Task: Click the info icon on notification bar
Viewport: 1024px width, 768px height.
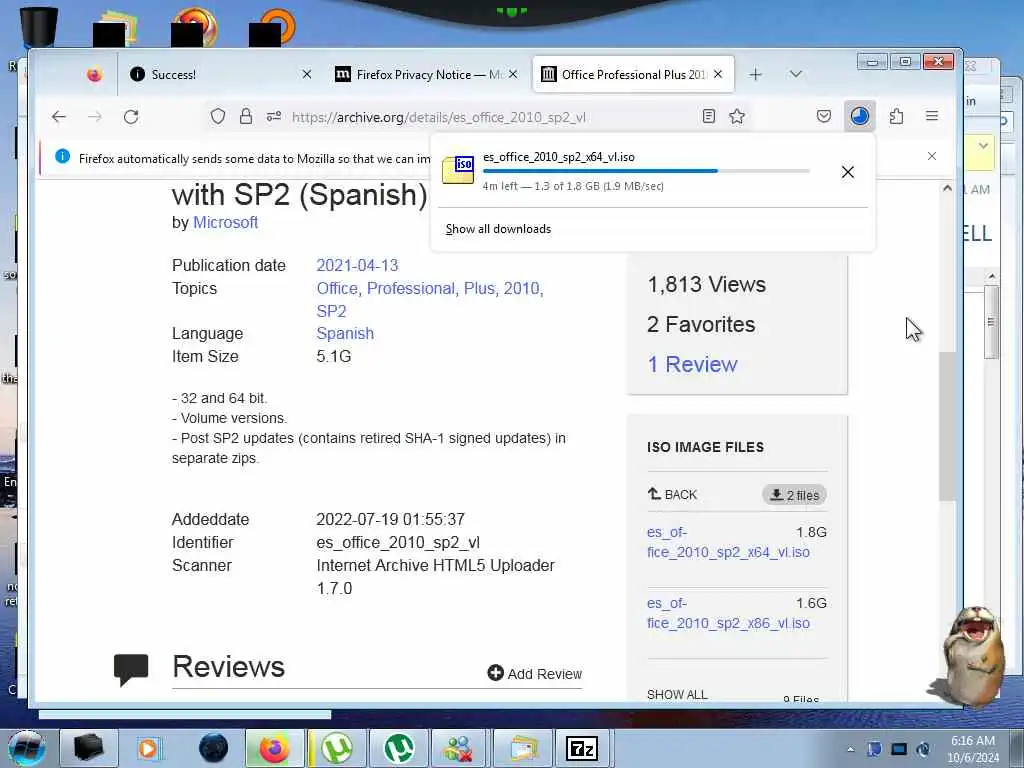Action: coord(63,156)
